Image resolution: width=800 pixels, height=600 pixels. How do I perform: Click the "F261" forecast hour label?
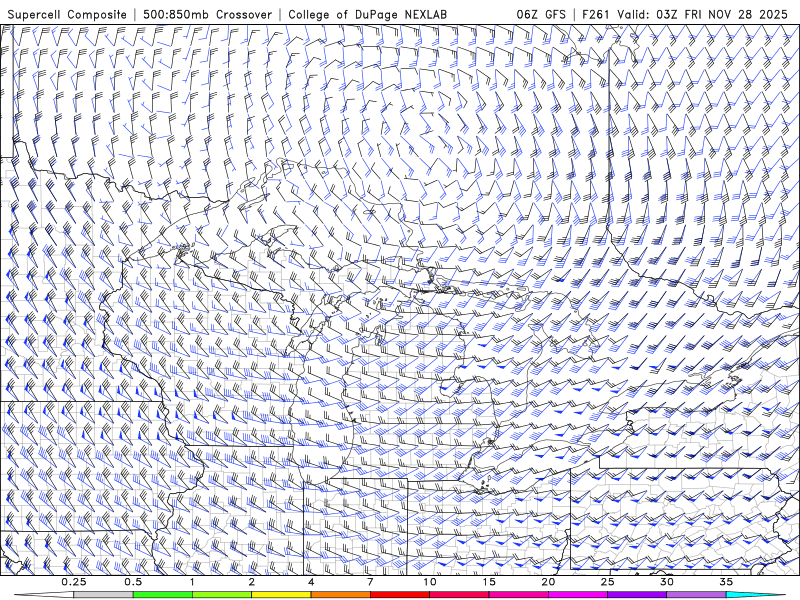595,14
